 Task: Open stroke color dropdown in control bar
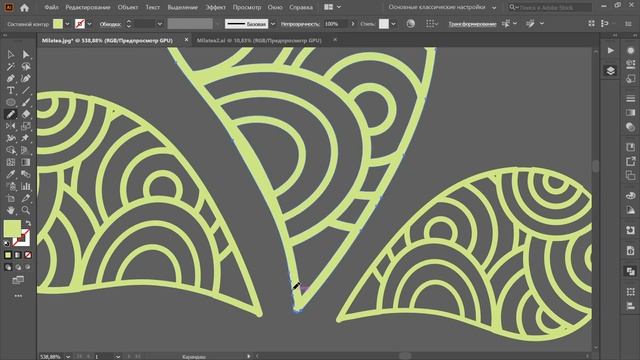coord(89,24)
